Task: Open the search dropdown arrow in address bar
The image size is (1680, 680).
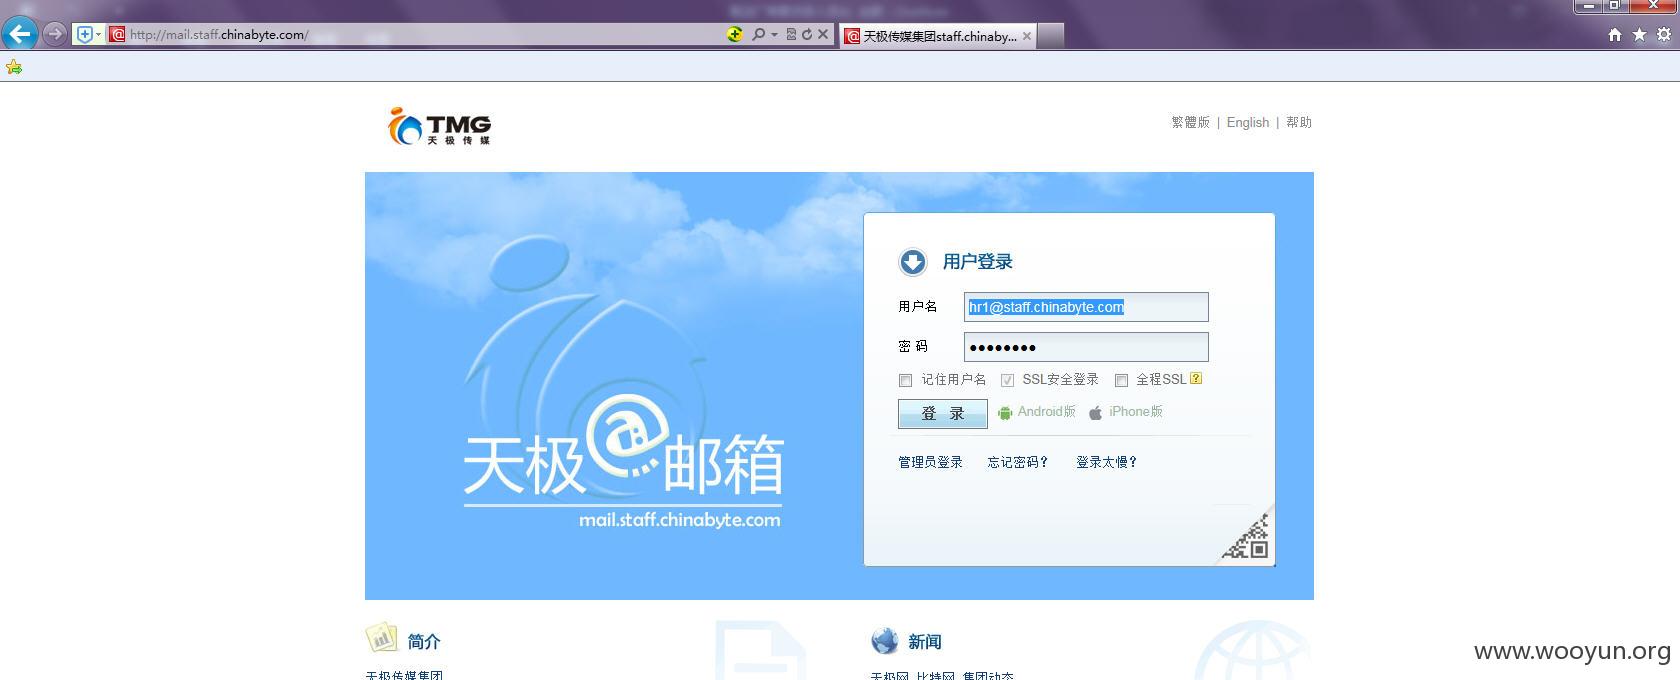Action: 774,35
